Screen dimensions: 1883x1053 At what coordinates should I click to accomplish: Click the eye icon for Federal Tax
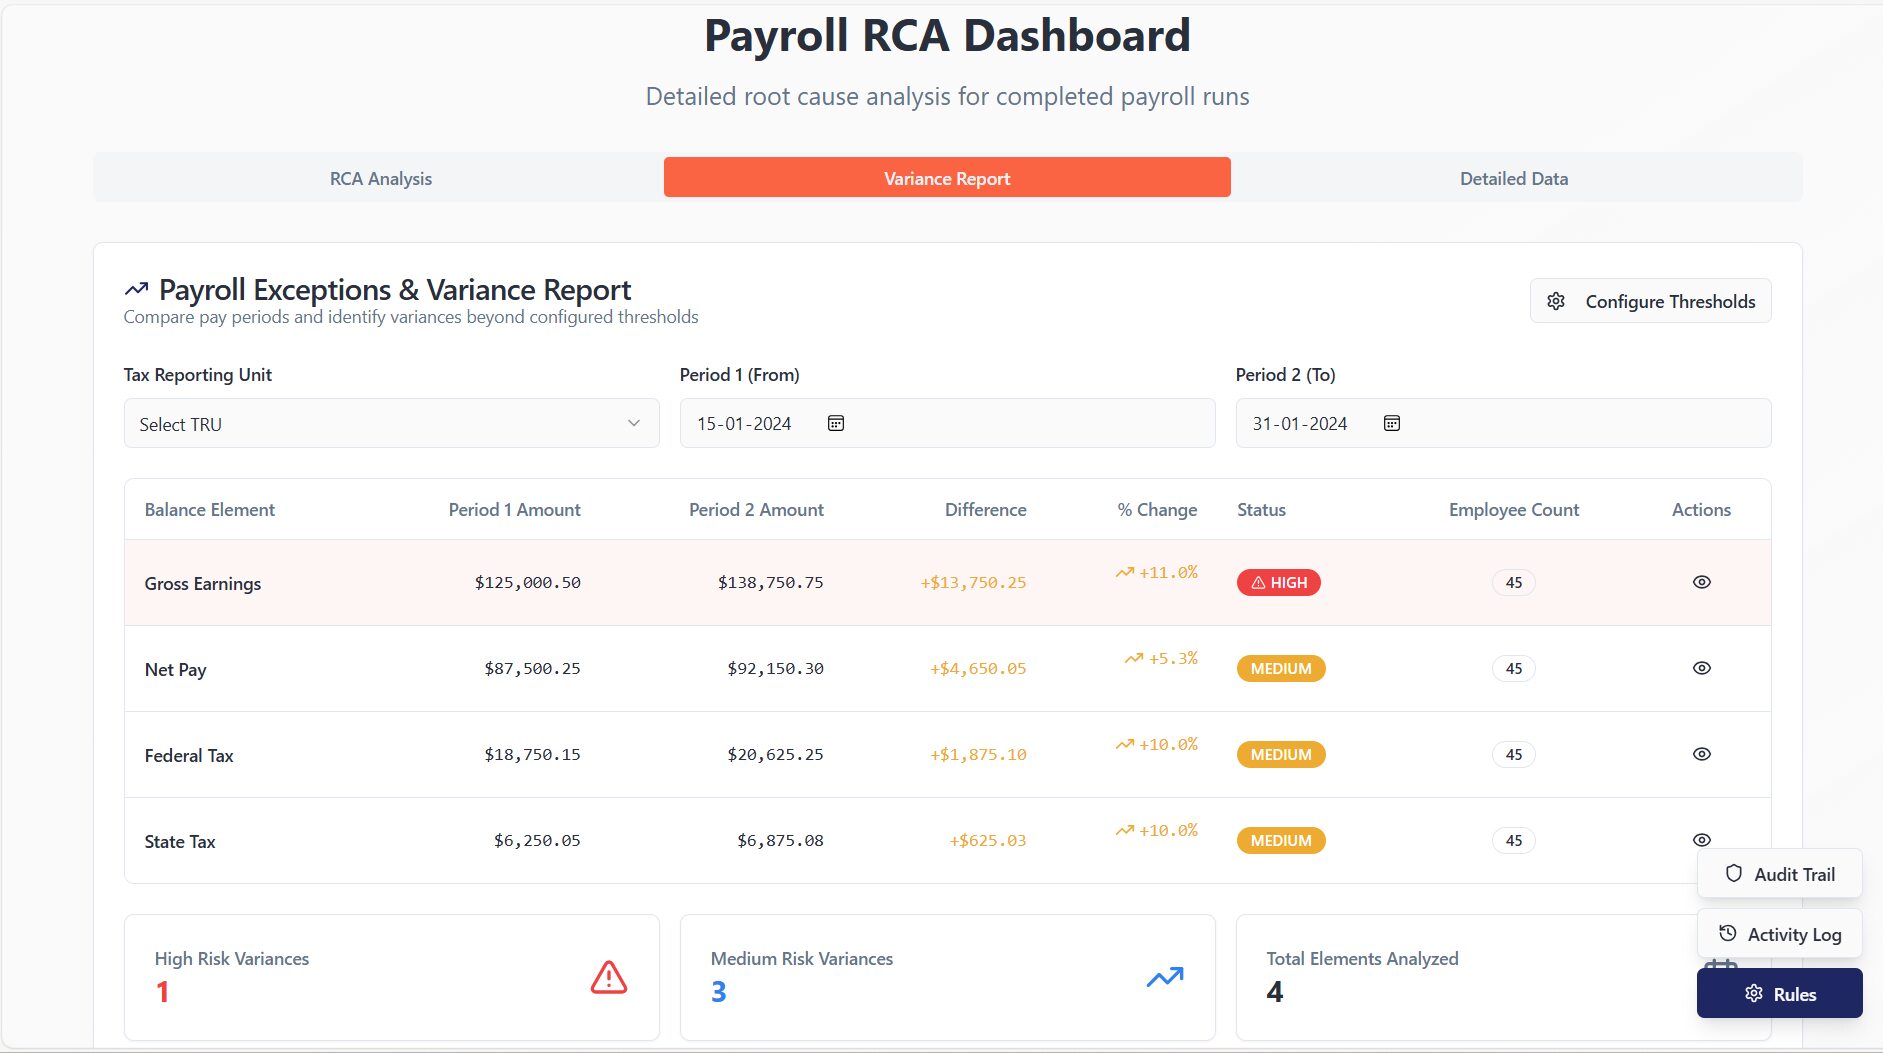(1701, 754)
